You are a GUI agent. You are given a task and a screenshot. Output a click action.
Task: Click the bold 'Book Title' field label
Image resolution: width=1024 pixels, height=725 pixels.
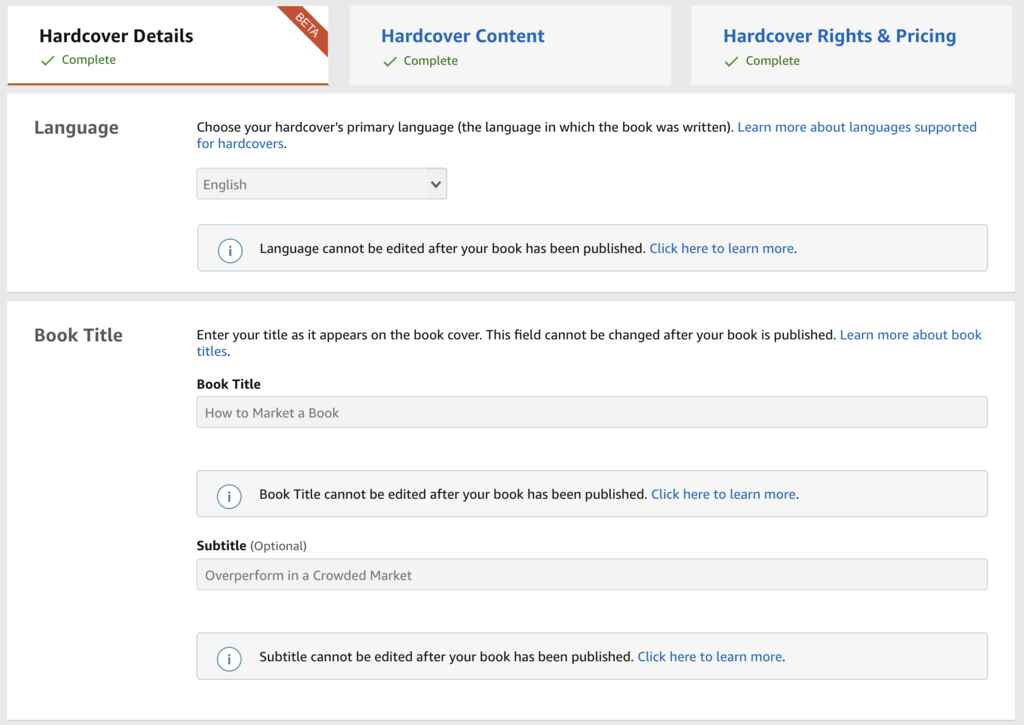pos(228,384)
